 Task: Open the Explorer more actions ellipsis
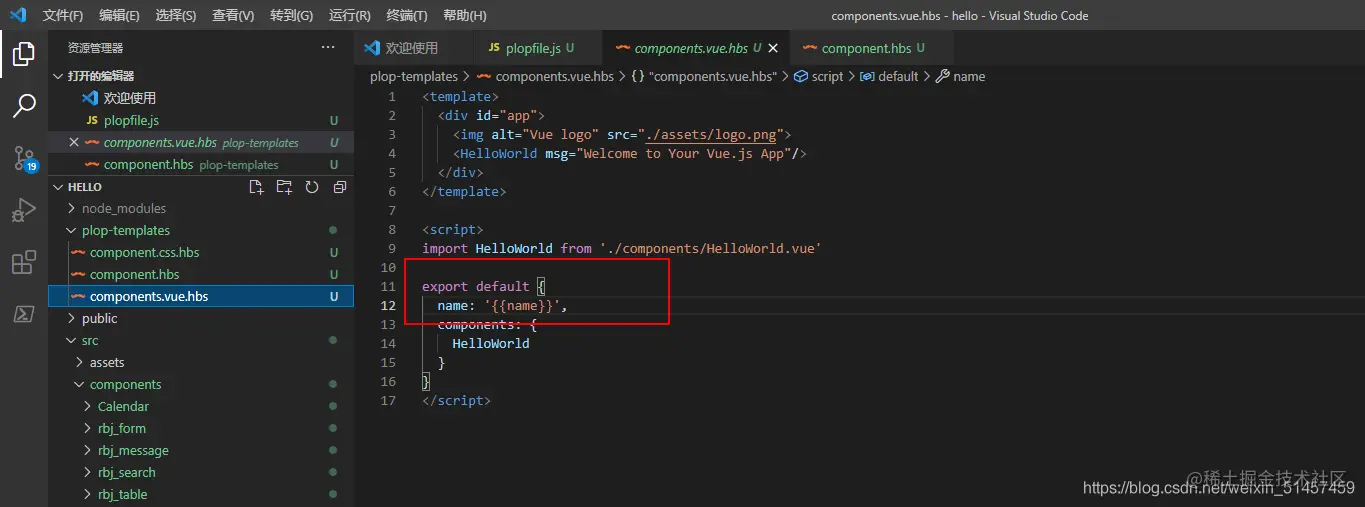click(x=328, y=47)
